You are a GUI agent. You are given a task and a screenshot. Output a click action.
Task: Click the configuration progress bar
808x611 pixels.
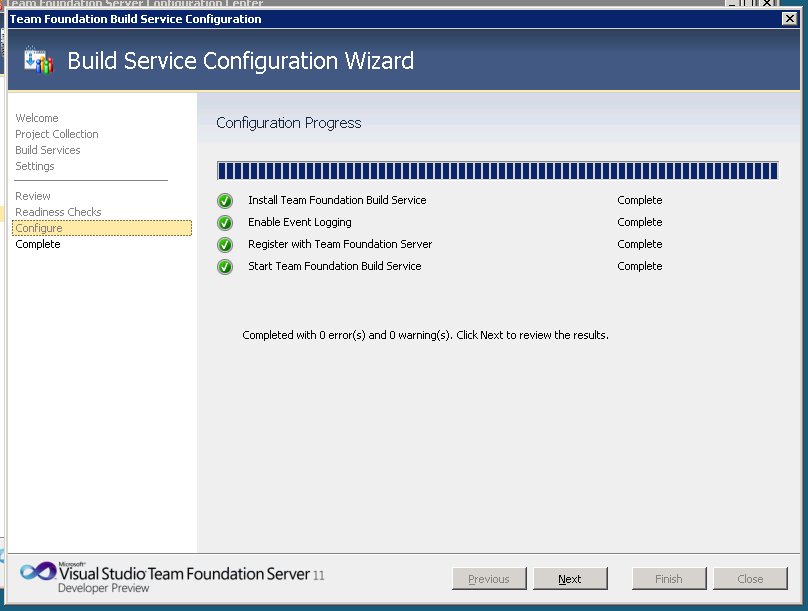pos(497,171)
